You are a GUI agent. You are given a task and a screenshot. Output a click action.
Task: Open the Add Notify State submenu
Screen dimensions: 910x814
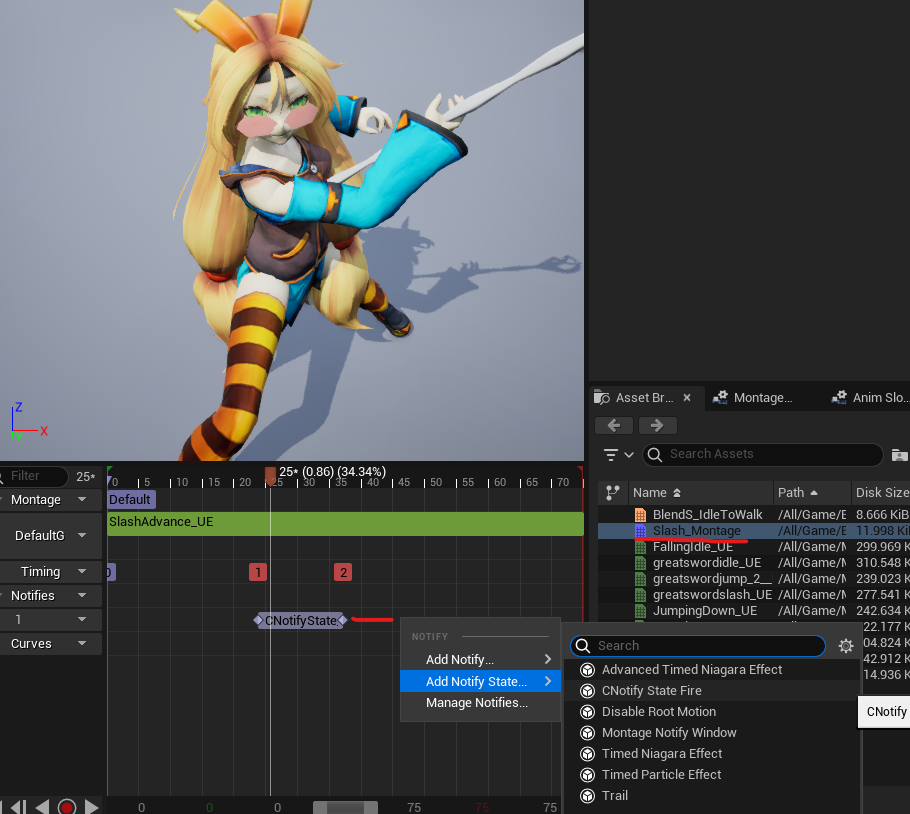(481, 681)
